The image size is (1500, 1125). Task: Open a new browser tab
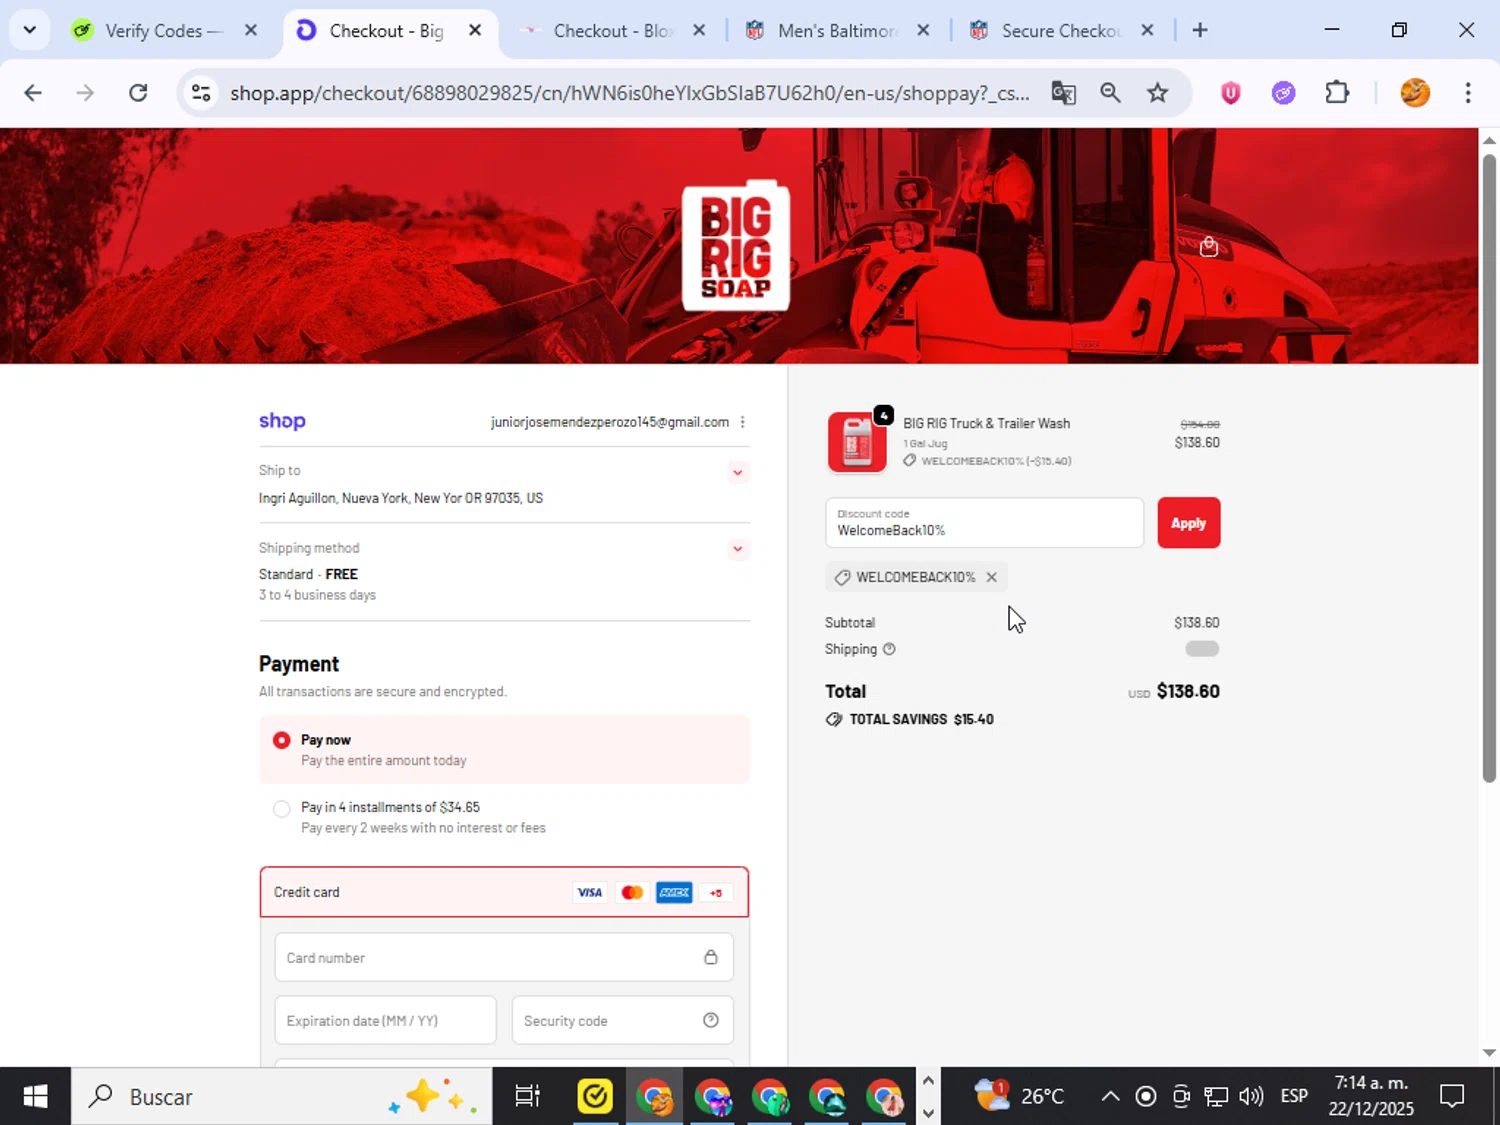pos(1200,30)
